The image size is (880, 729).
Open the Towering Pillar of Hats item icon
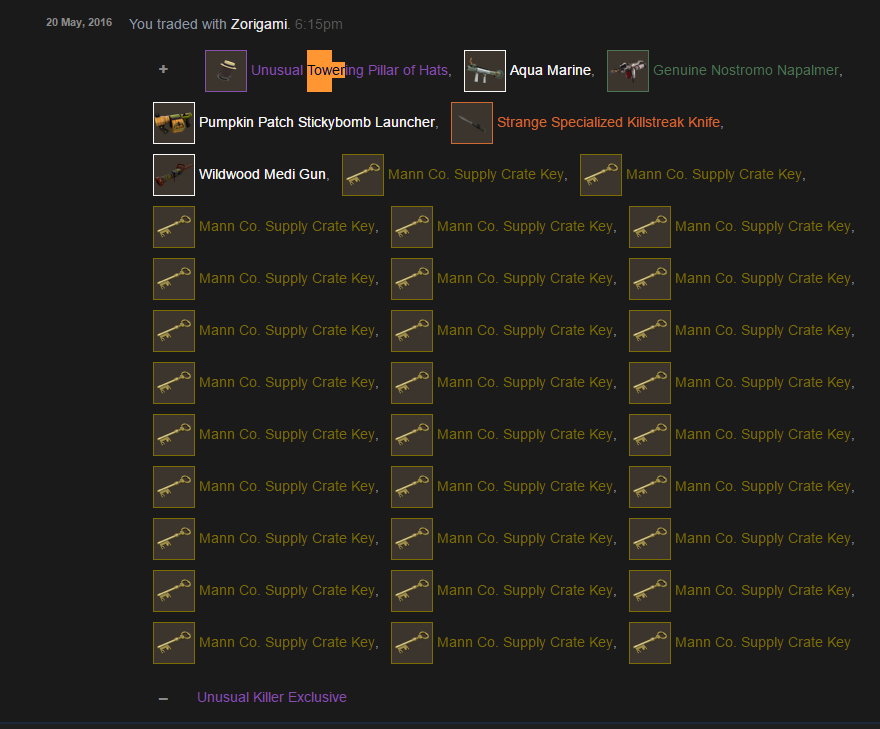226,71
